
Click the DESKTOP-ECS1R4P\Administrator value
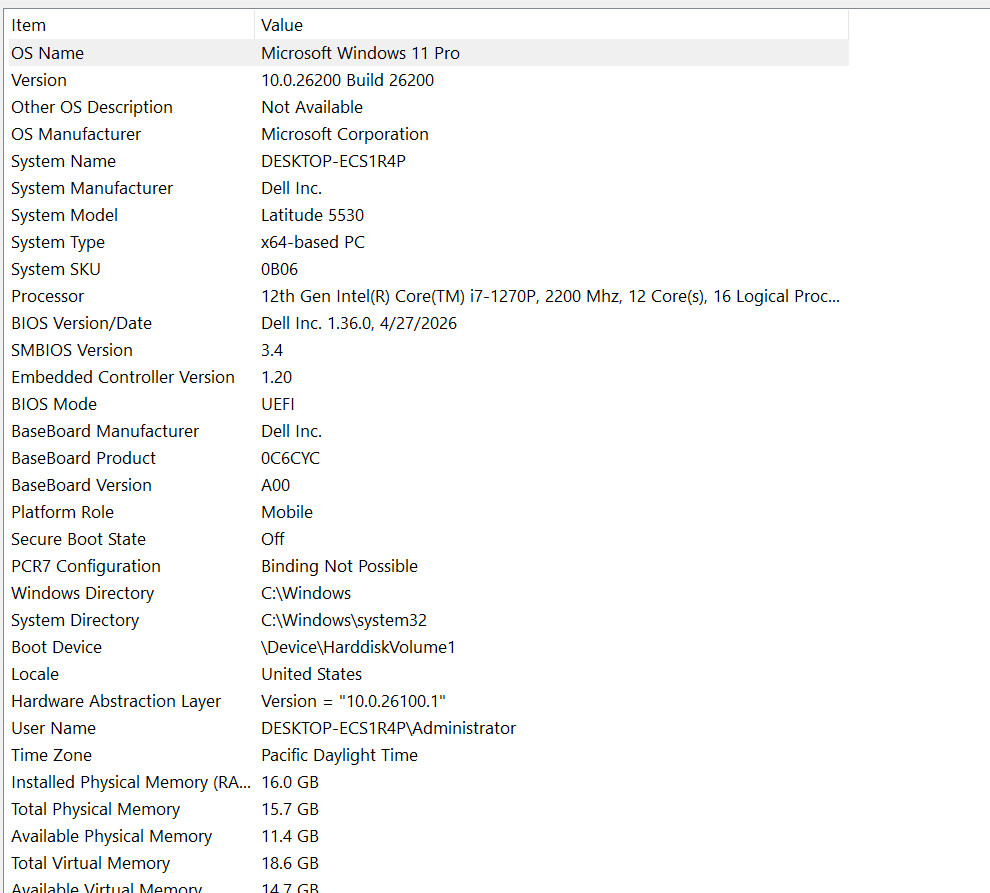click(x=388, y=729)
